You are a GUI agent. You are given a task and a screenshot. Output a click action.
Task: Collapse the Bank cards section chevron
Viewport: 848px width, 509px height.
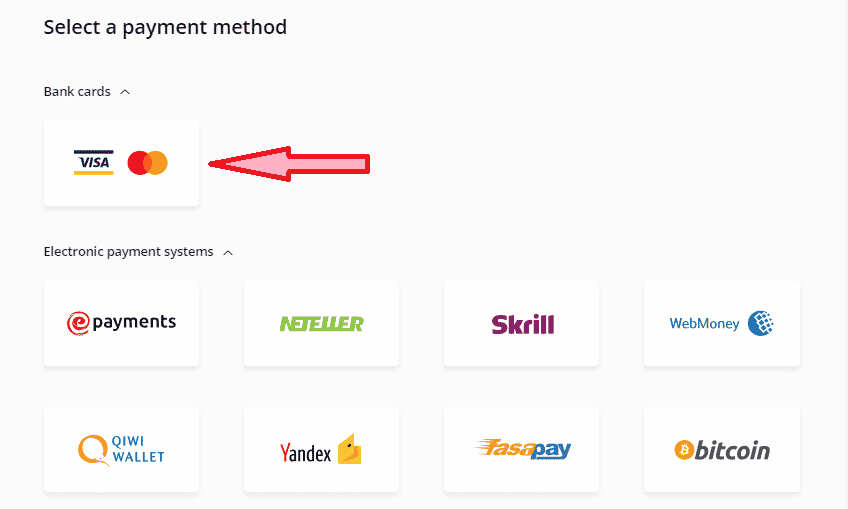point(125,92)
